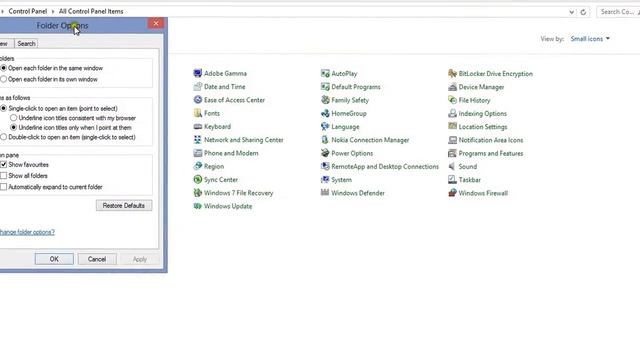
Task: Open the HomeGroup icon
Action: (325, 113)
